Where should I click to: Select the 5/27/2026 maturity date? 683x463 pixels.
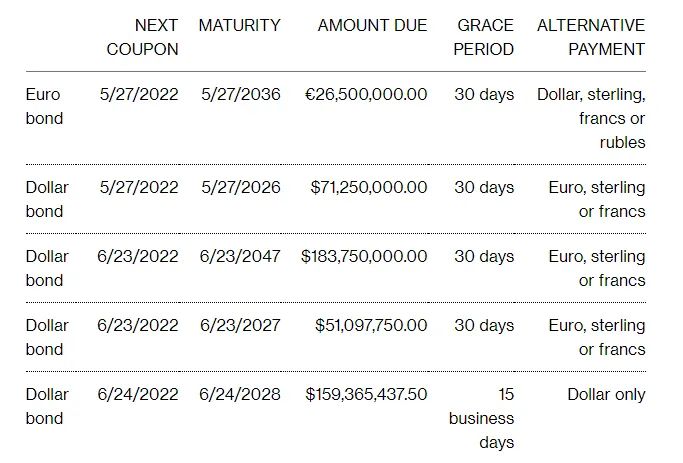[241, 187]
